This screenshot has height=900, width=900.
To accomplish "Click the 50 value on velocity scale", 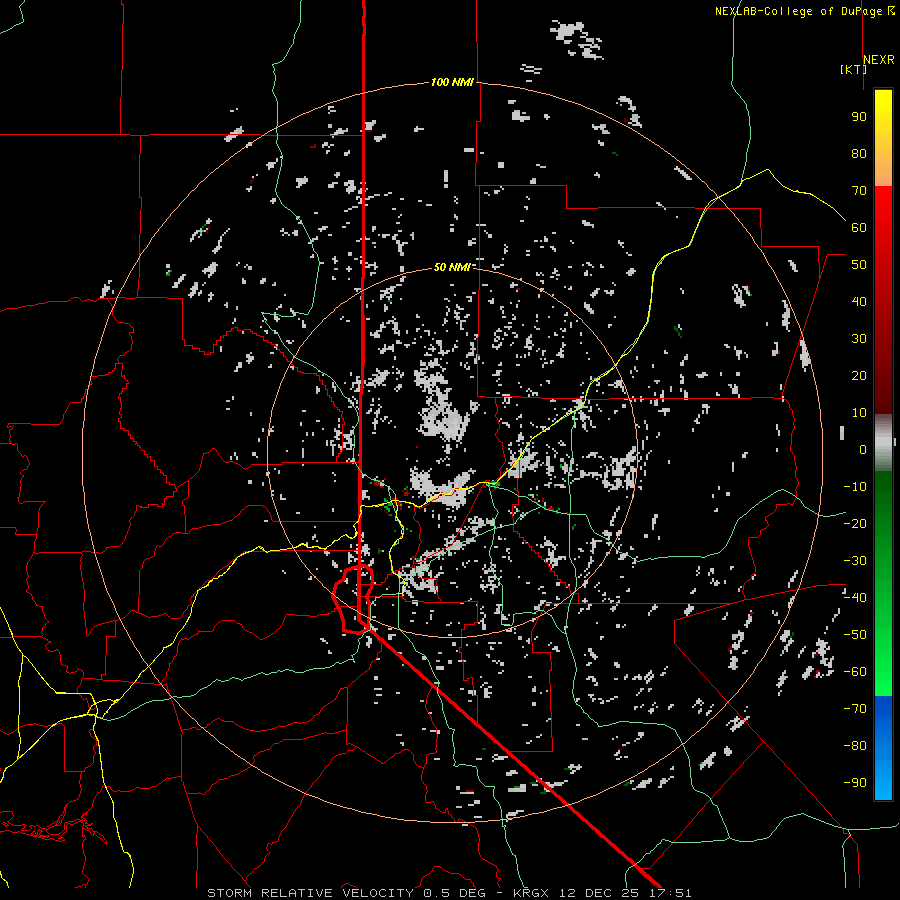I will (x=859, y=265).
